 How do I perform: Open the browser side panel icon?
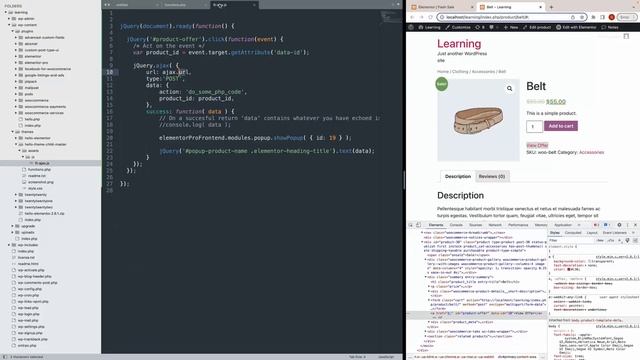click(x=602, y=17)
